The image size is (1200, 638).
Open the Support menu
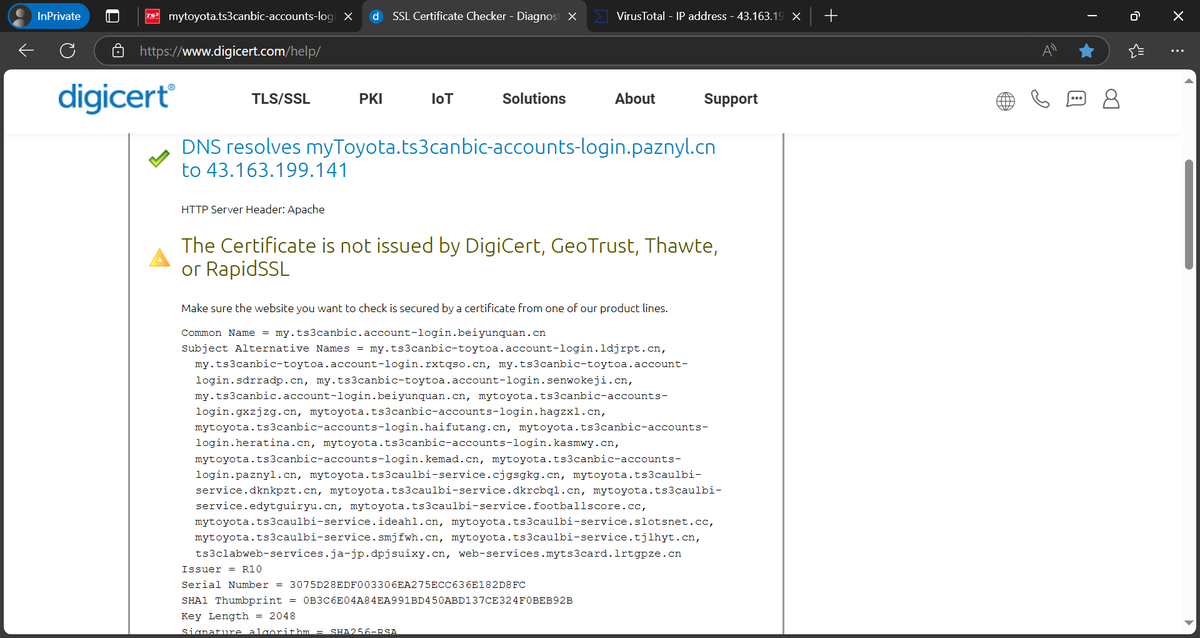pyautogui.click(x=731, y=99)
